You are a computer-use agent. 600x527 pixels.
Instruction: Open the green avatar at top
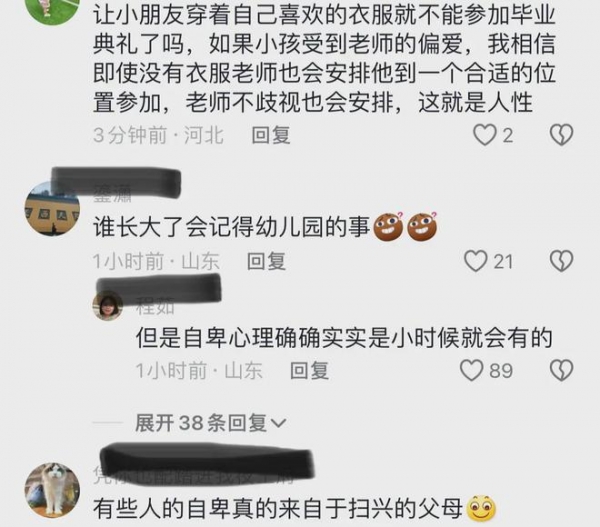(52, 10)
